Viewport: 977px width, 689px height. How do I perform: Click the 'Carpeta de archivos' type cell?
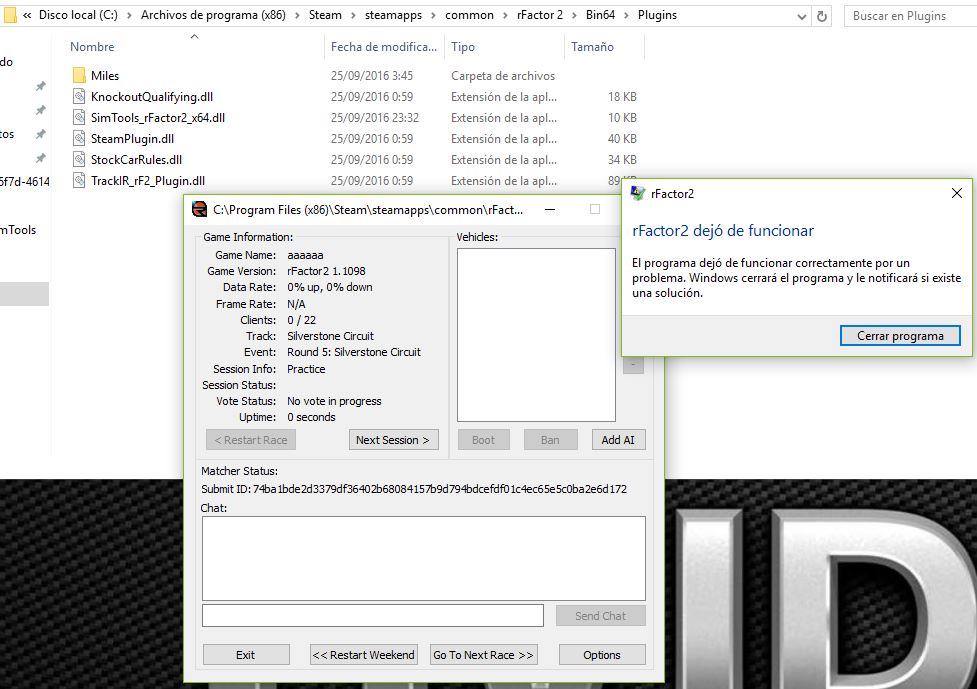coord(503,75)
